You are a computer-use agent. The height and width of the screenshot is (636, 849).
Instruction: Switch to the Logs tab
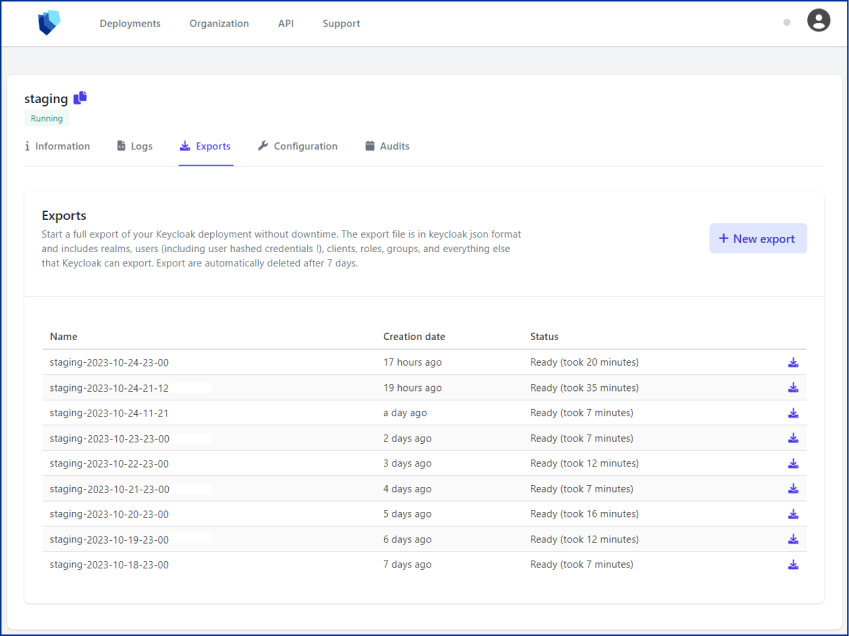pos(134,146)
